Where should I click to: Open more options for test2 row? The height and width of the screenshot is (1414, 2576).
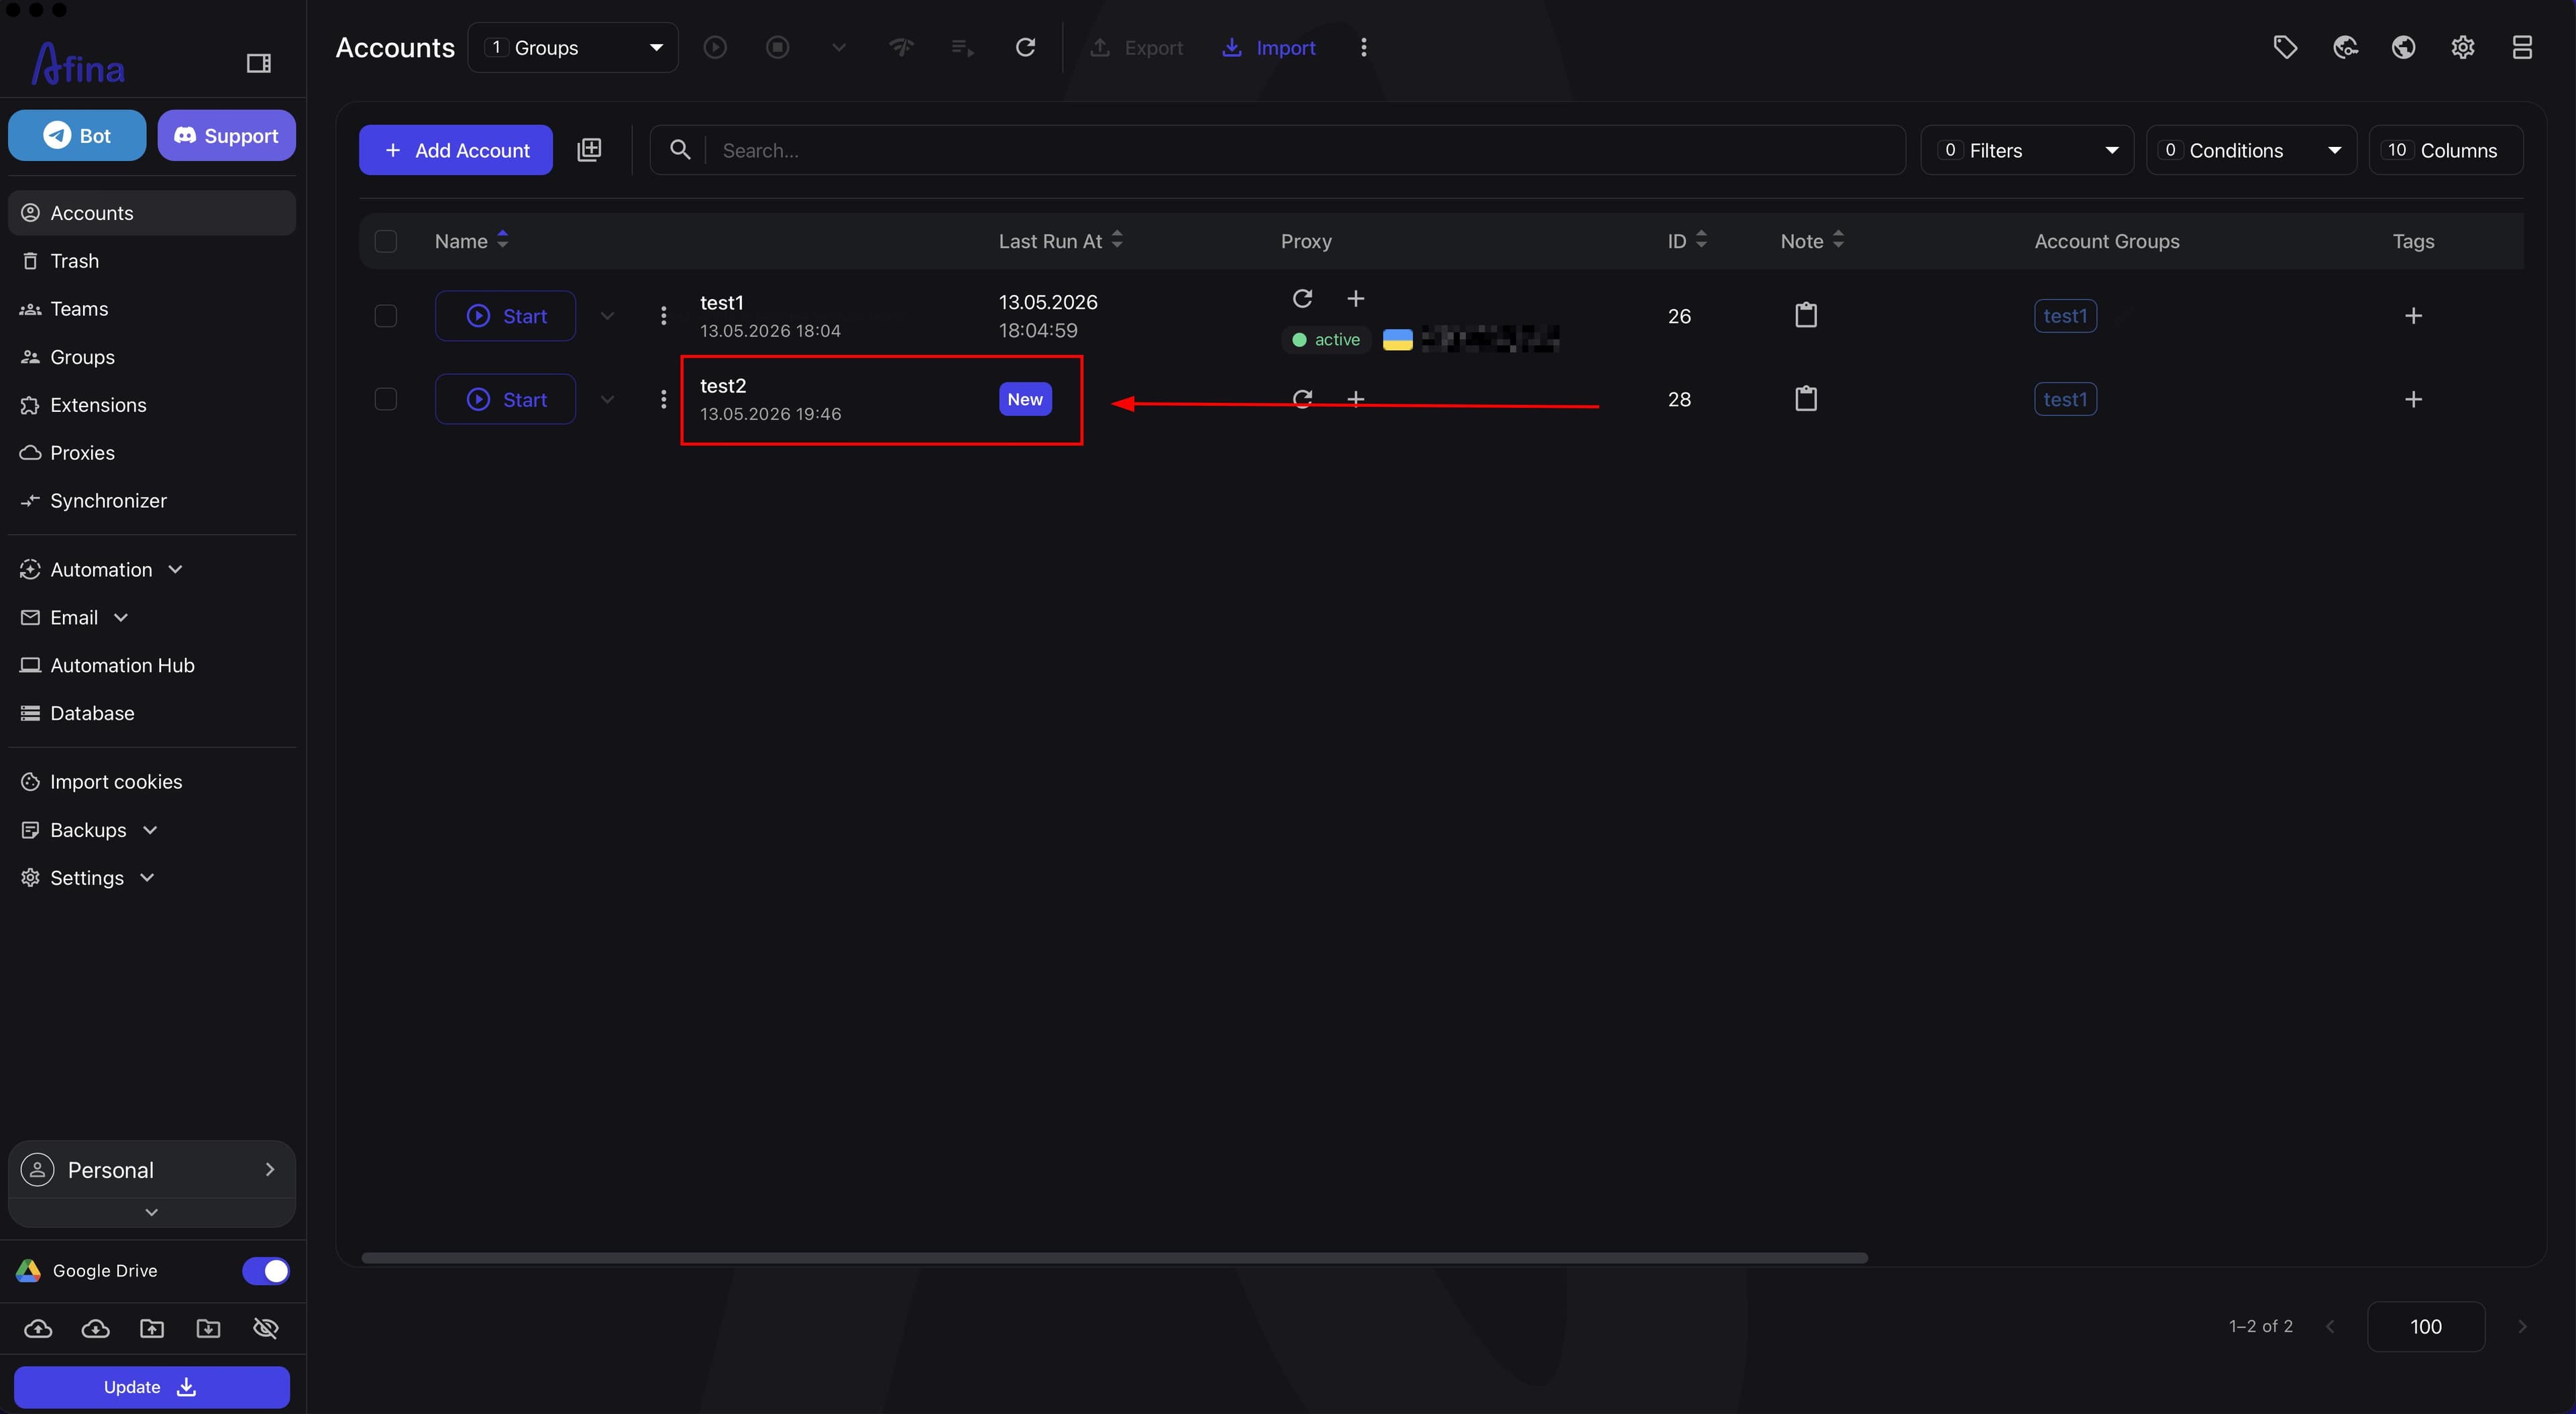click(663, 399)
